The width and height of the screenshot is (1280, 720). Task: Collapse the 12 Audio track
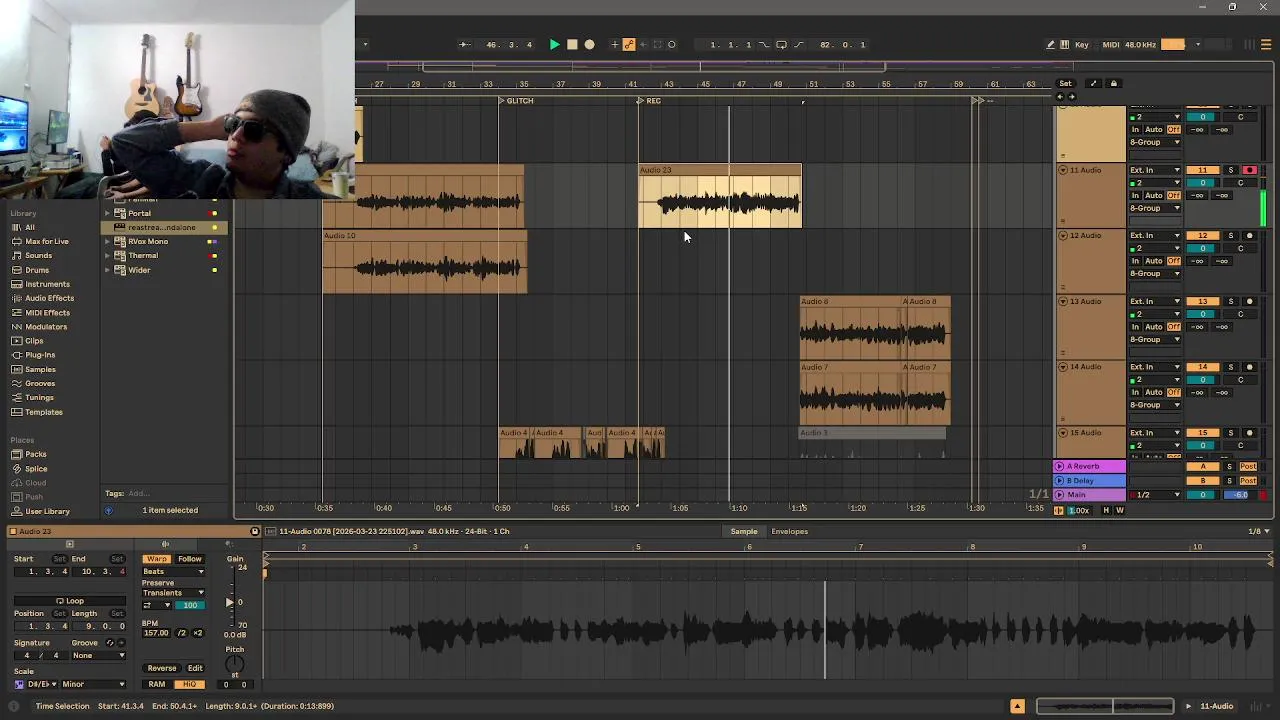1062,236
